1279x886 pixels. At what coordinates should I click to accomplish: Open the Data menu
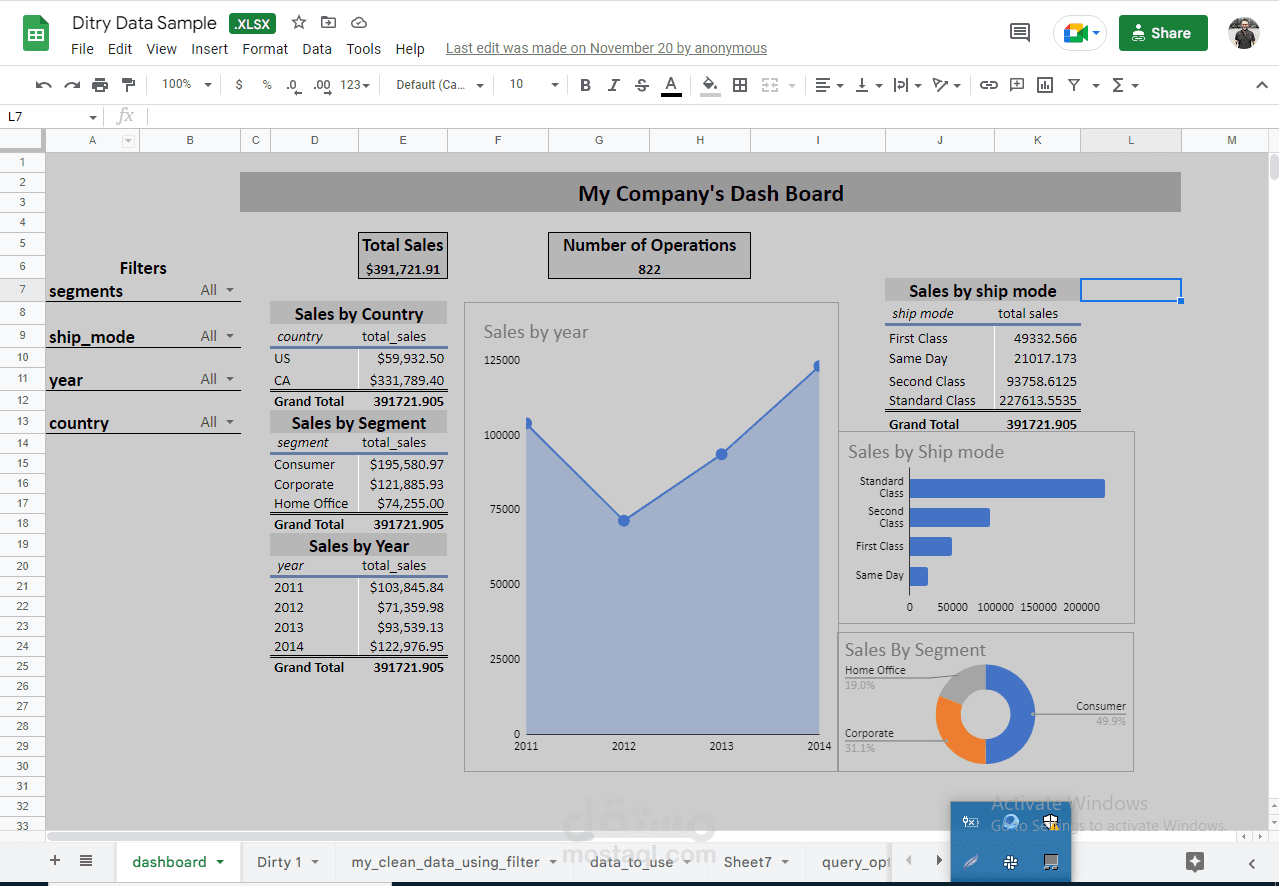click(x=317, y=48)
